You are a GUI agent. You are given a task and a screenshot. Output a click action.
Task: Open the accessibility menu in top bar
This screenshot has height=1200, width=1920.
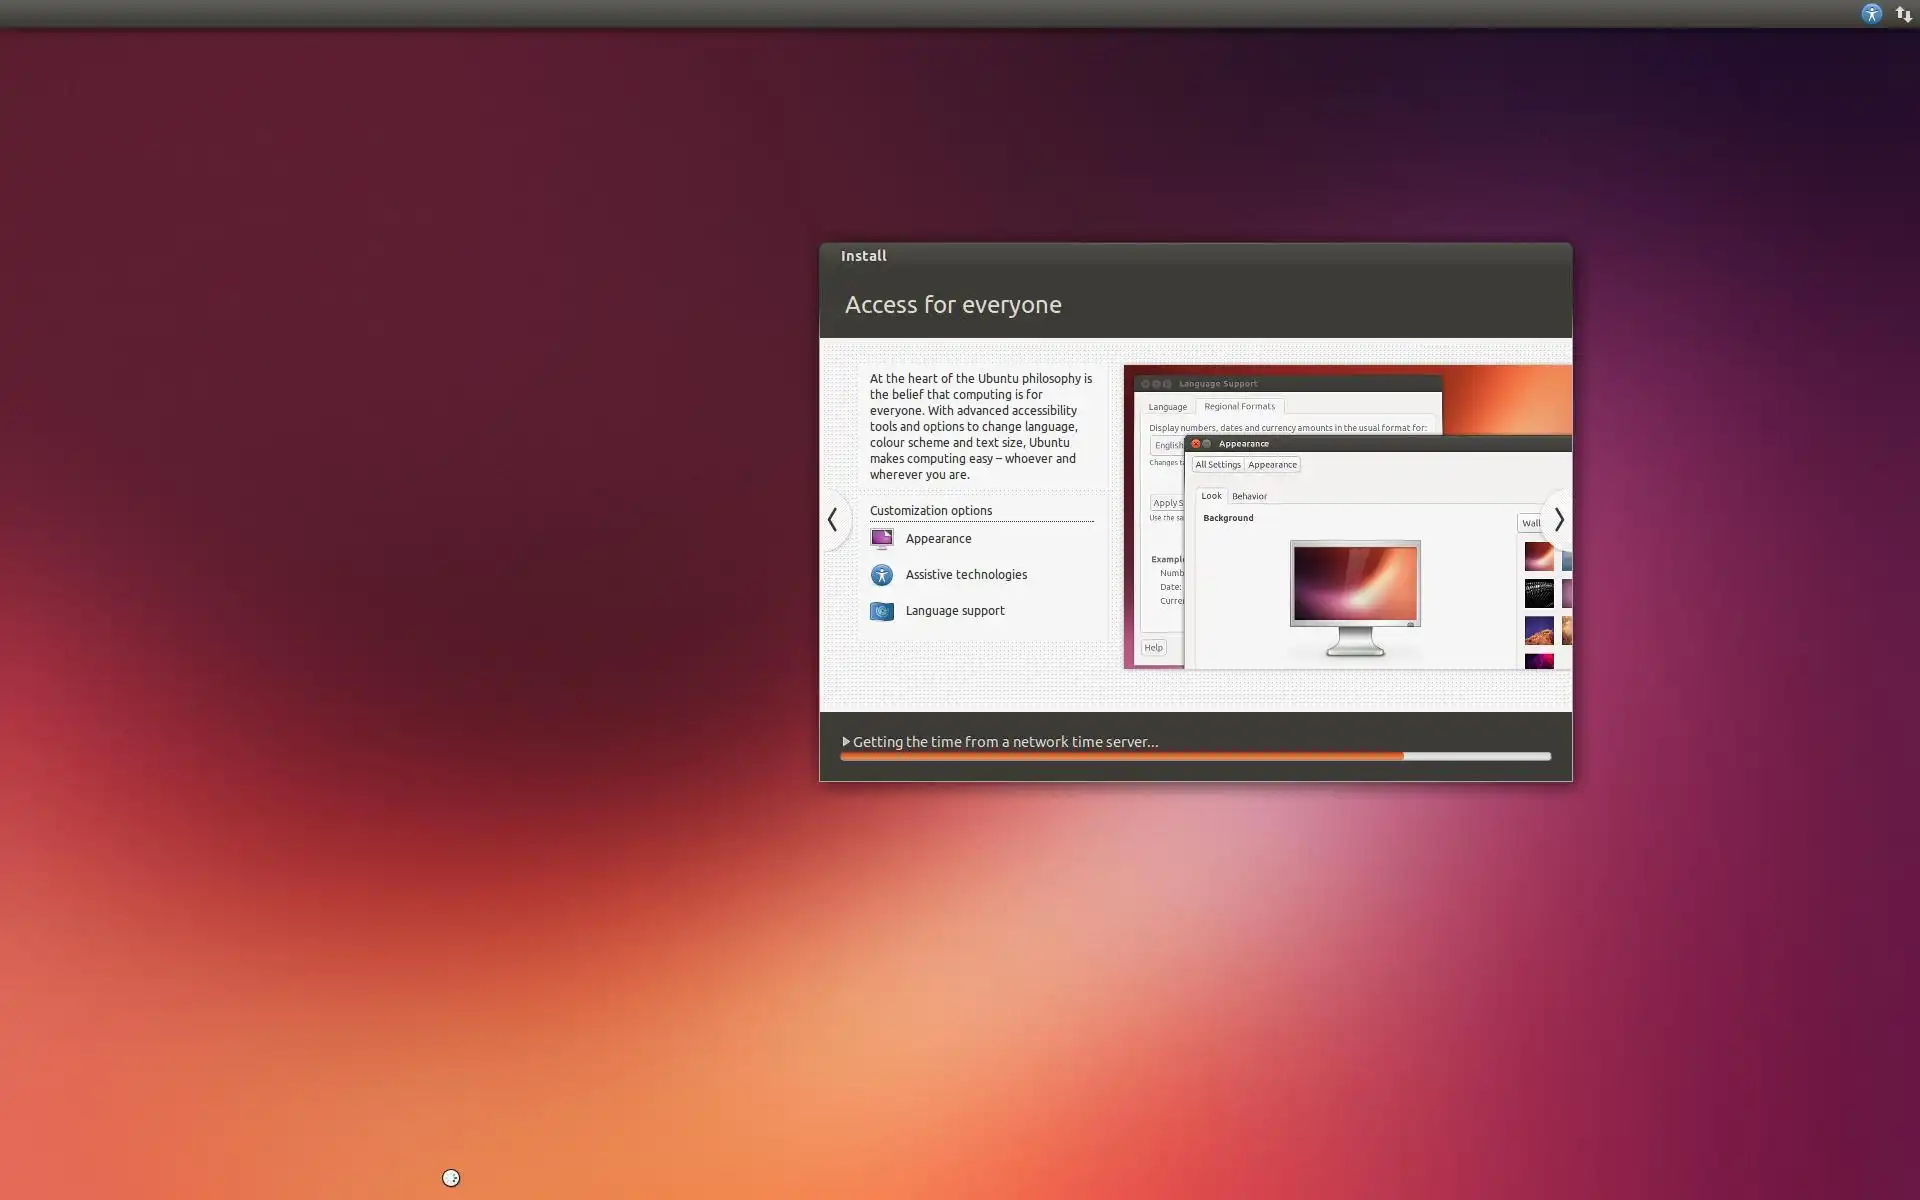tap(1871, 14)
